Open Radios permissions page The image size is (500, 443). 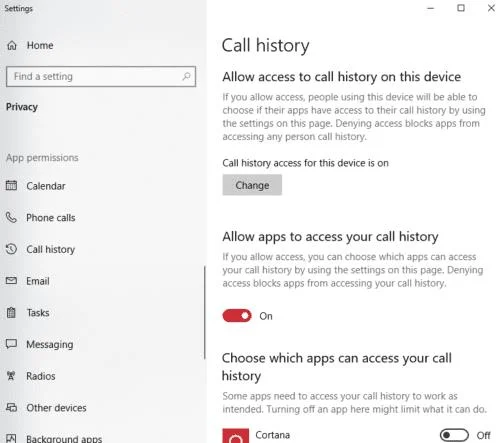pyautogui.click(x=41, y=376)
